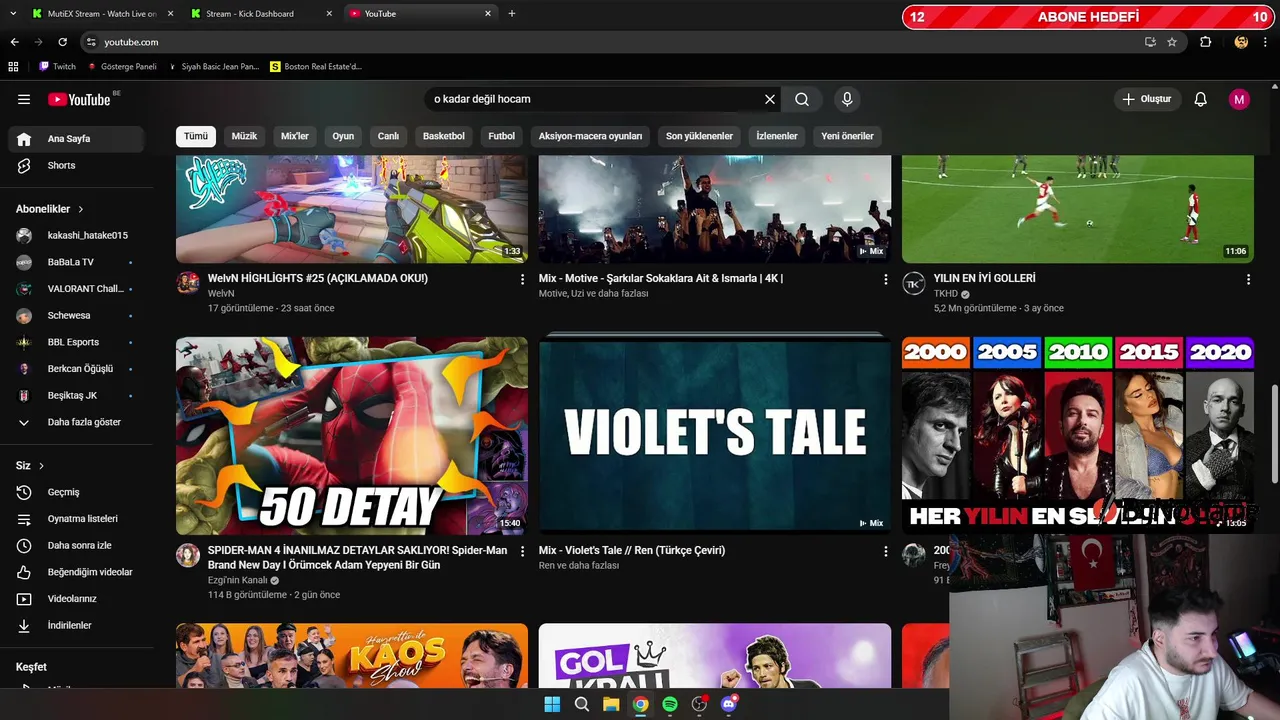Open Beğendiğim videolar liked videos
1280x720 pixels.
click(x=76, y=572)
